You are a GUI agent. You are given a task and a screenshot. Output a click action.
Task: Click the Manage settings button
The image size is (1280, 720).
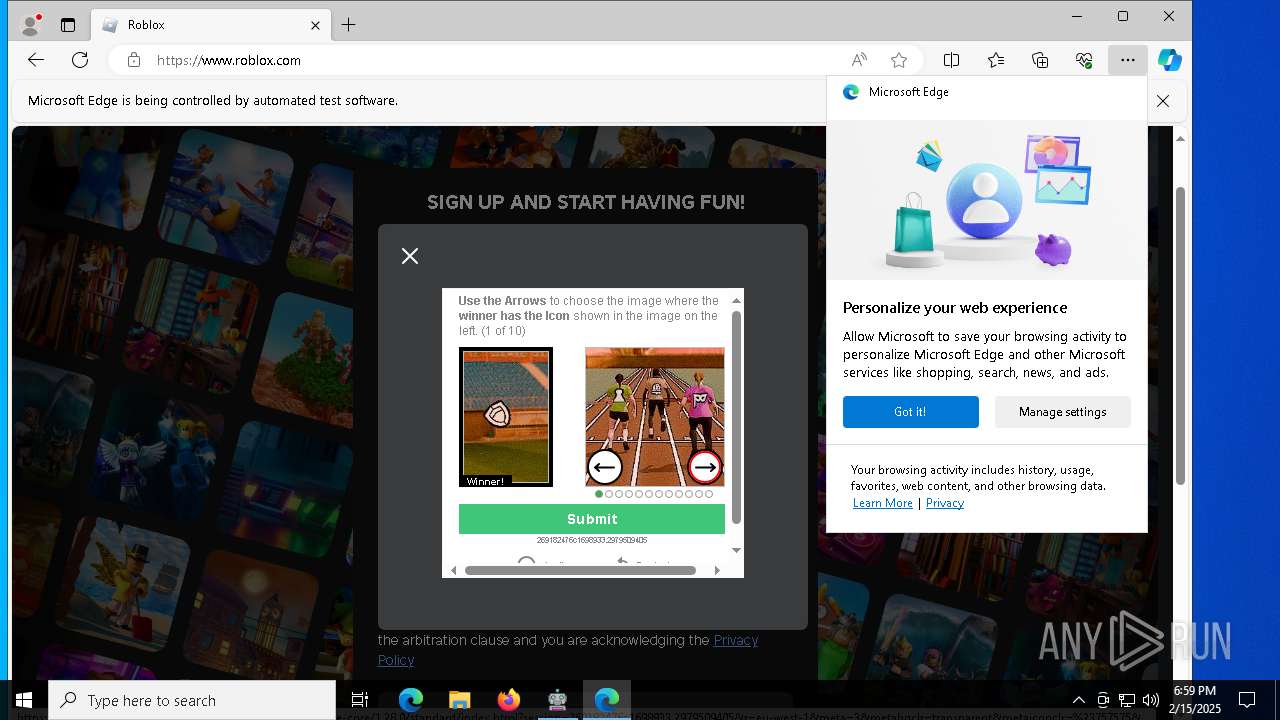coord(1062,412)
